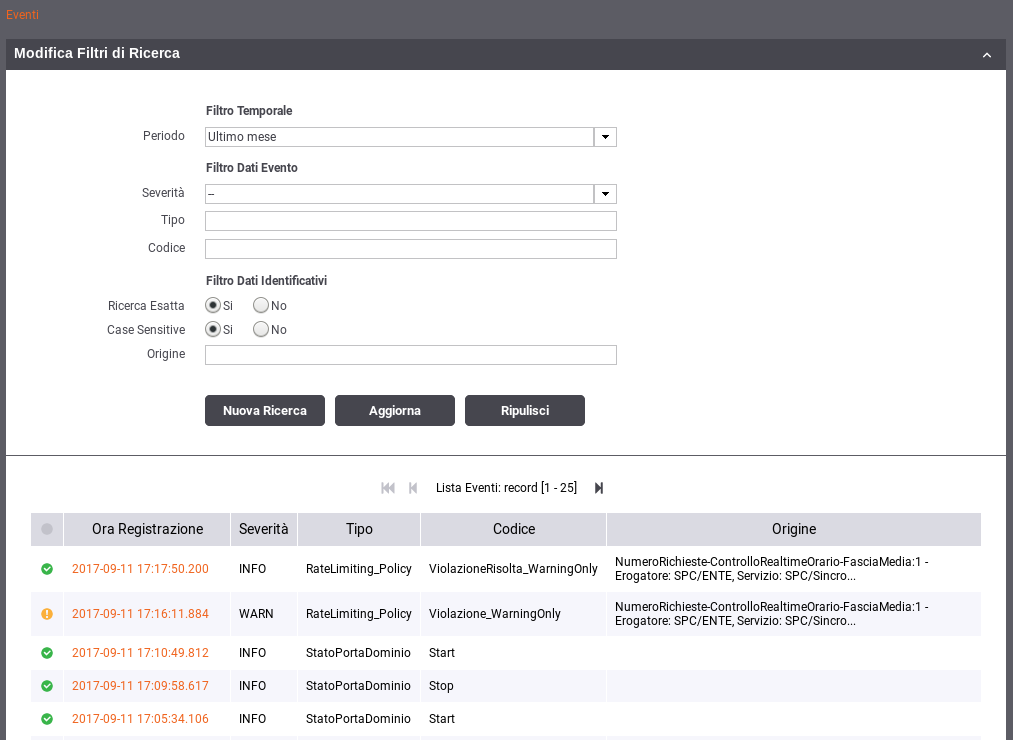Select No for Case Sensitive
1013x740 pixels.
point(260,329)
